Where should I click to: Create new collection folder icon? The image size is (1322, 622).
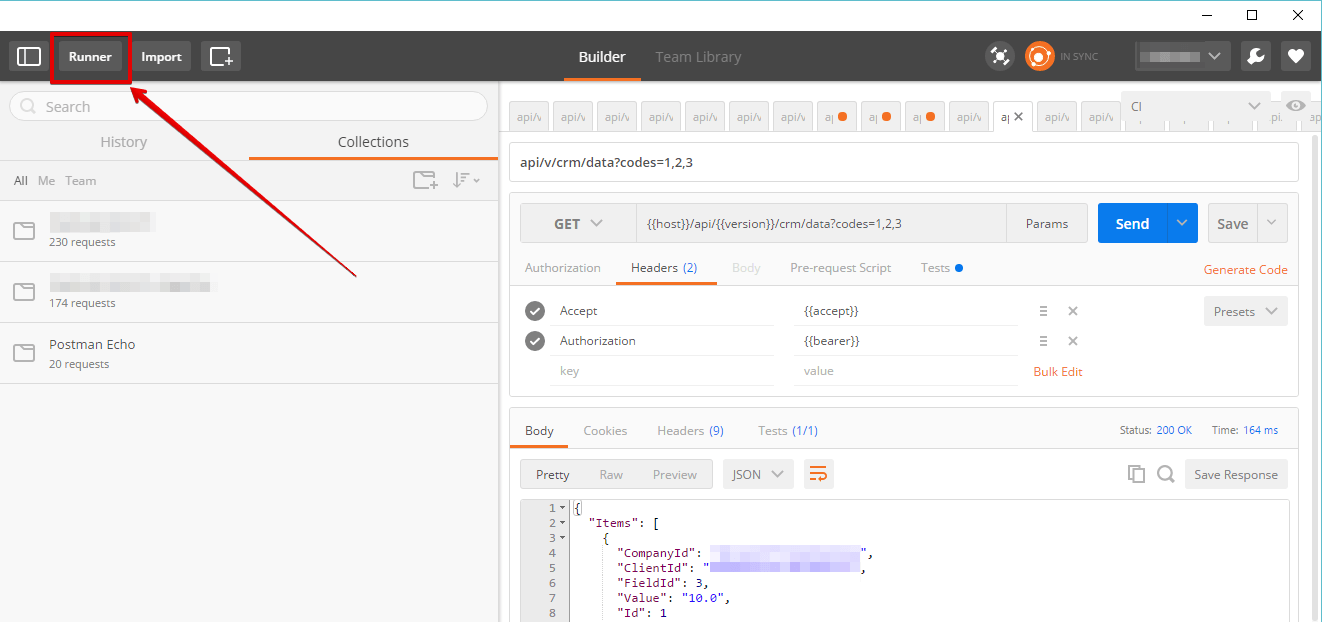tap(425, 180)
